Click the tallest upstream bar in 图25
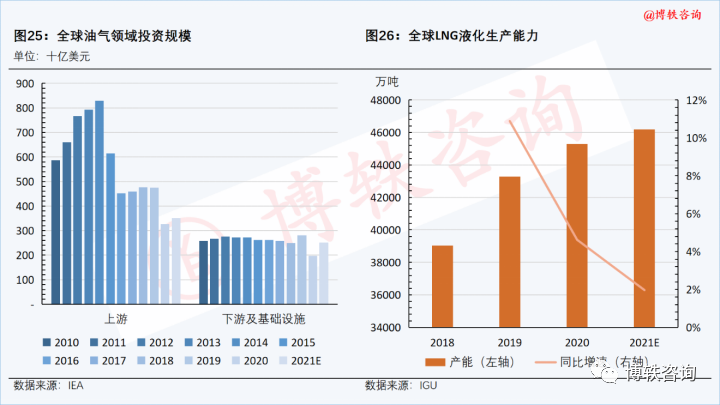Viewport: 720px width, 405px height. (x=99, y=202)
